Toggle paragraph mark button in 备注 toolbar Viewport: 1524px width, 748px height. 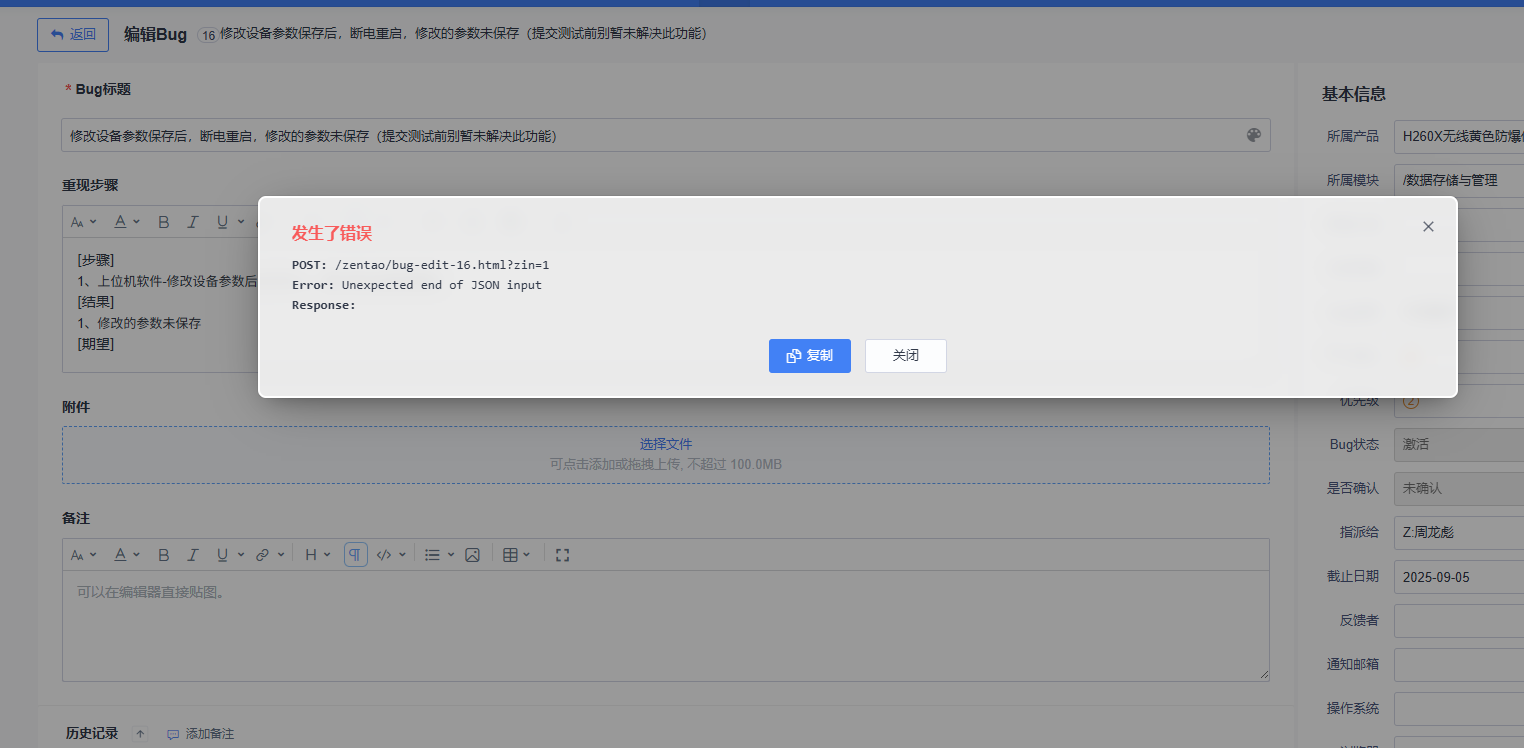[356, 555]
